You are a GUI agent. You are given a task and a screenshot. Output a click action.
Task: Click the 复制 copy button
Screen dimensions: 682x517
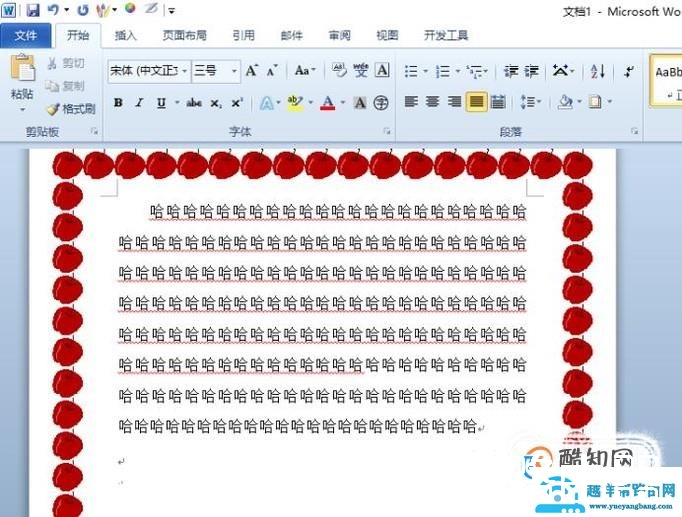[65, 86]
